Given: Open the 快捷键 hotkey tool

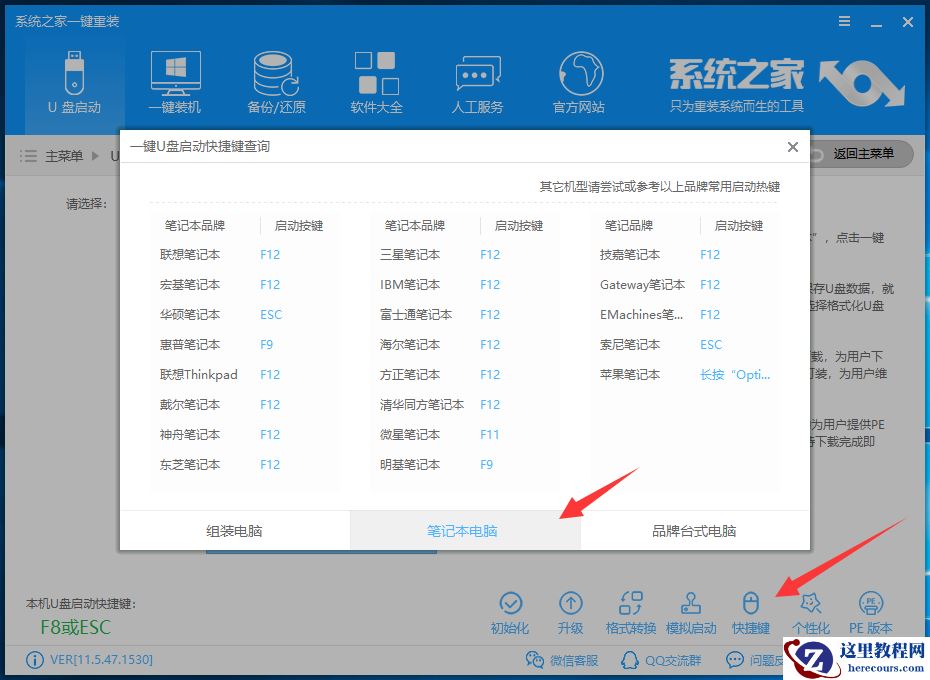Looking at the screenshot, I should pyautogui.click(x=751, y=610).
